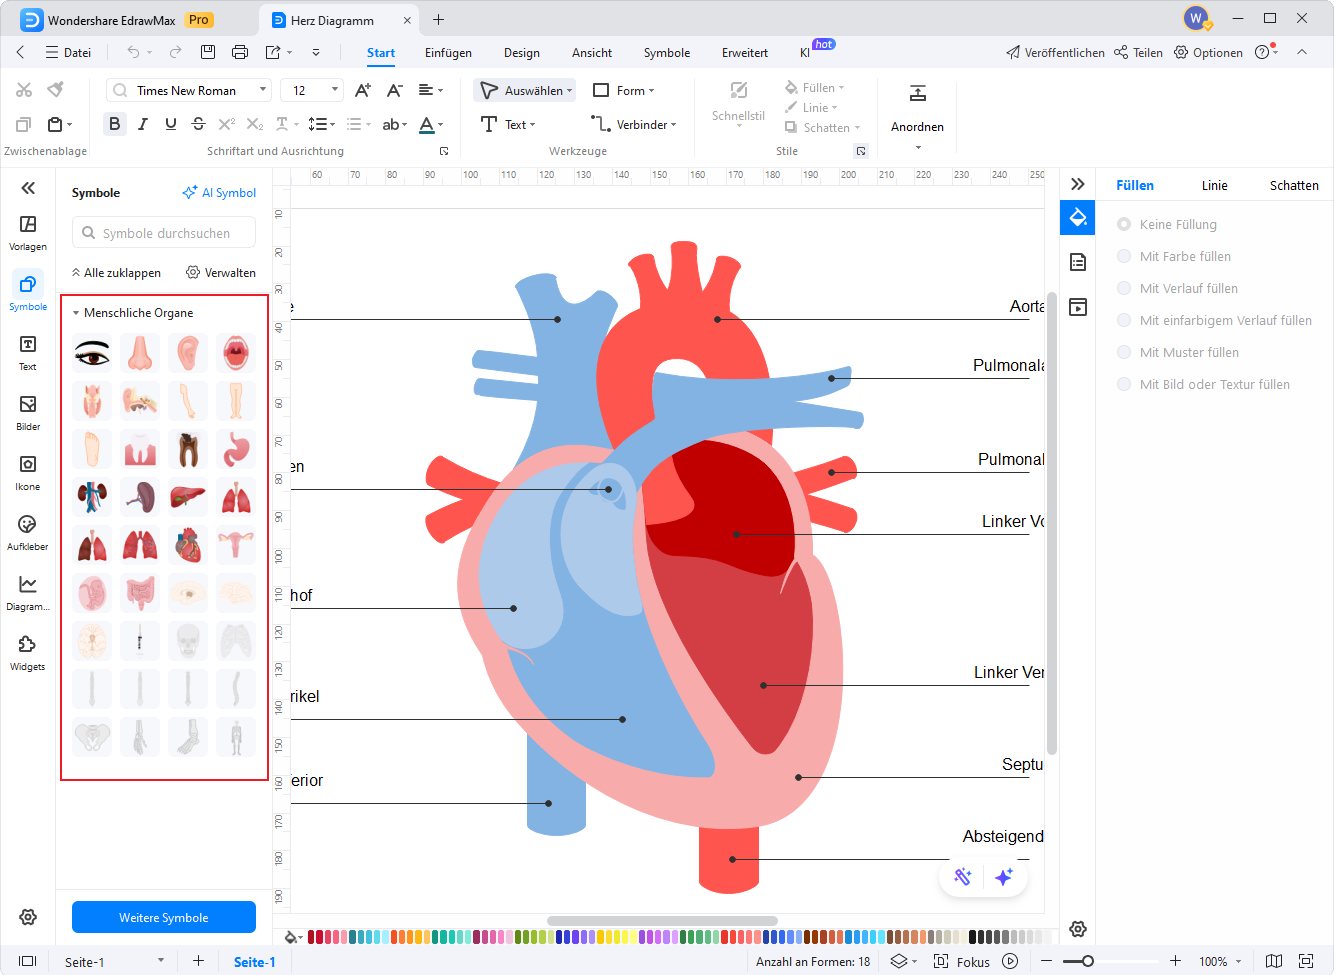
Task: Switch to the Einfügen ribbon tab
Action: click(447, 53)
